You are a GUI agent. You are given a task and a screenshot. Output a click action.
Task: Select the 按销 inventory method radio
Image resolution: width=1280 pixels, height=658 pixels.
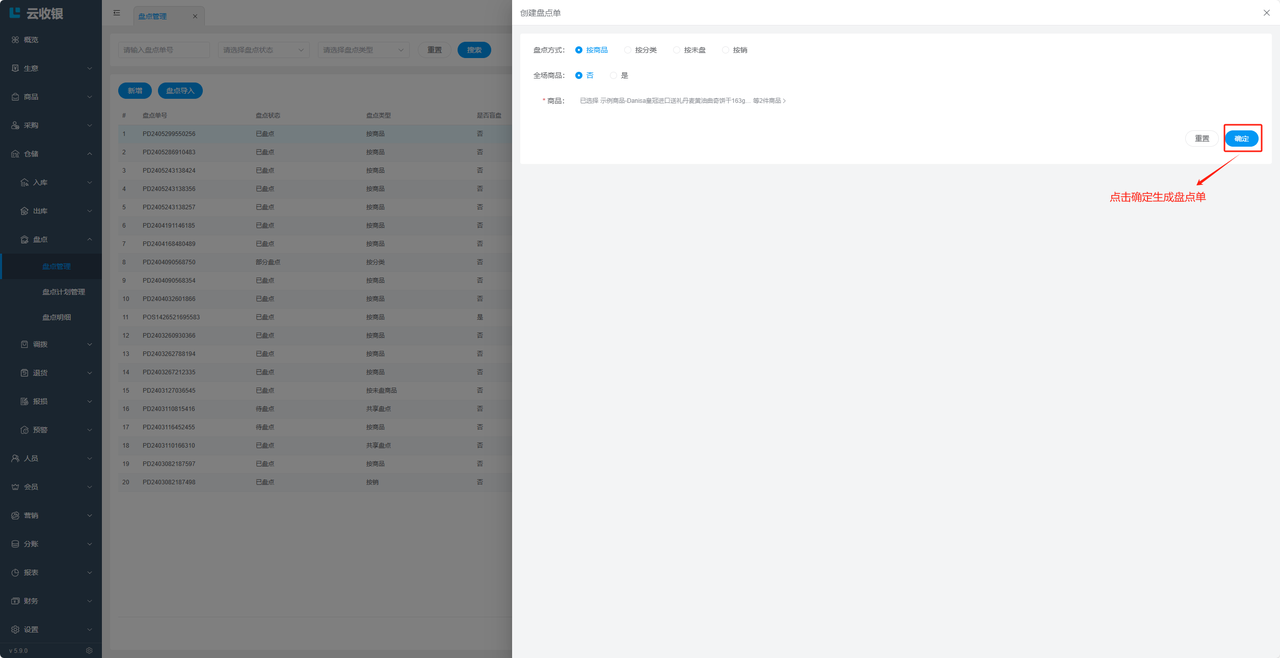click(726, 50)
